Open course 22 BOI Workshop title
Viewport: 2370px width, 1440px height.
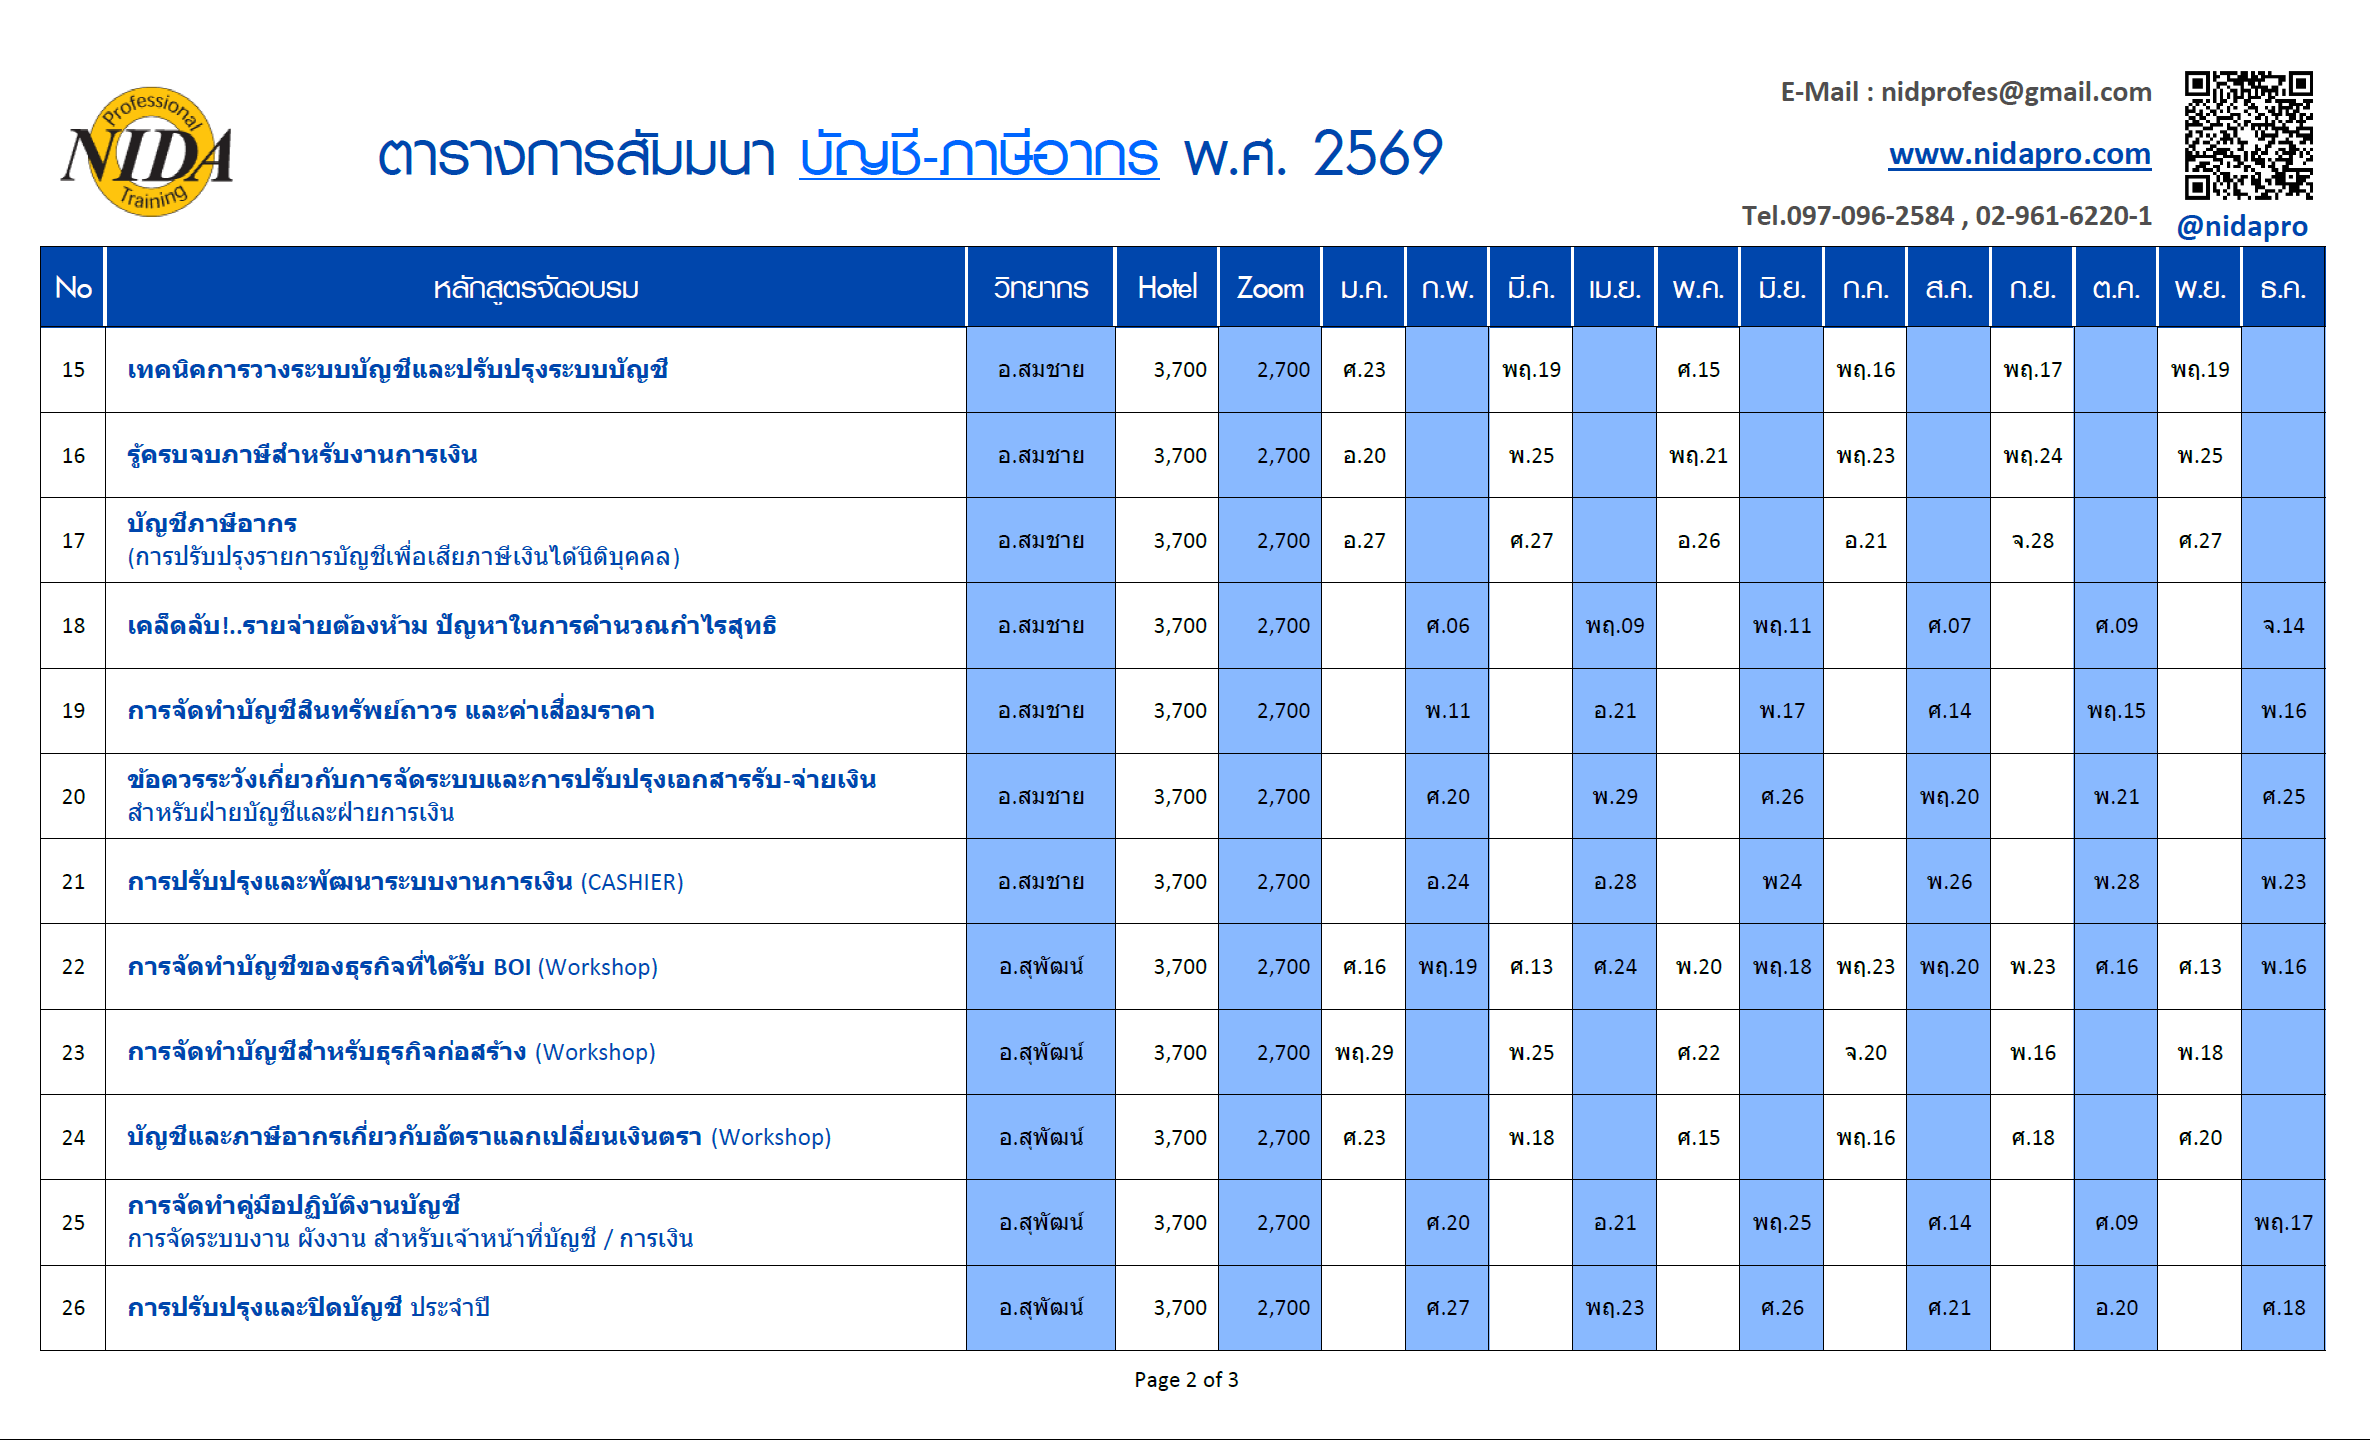tap(392, 967)
